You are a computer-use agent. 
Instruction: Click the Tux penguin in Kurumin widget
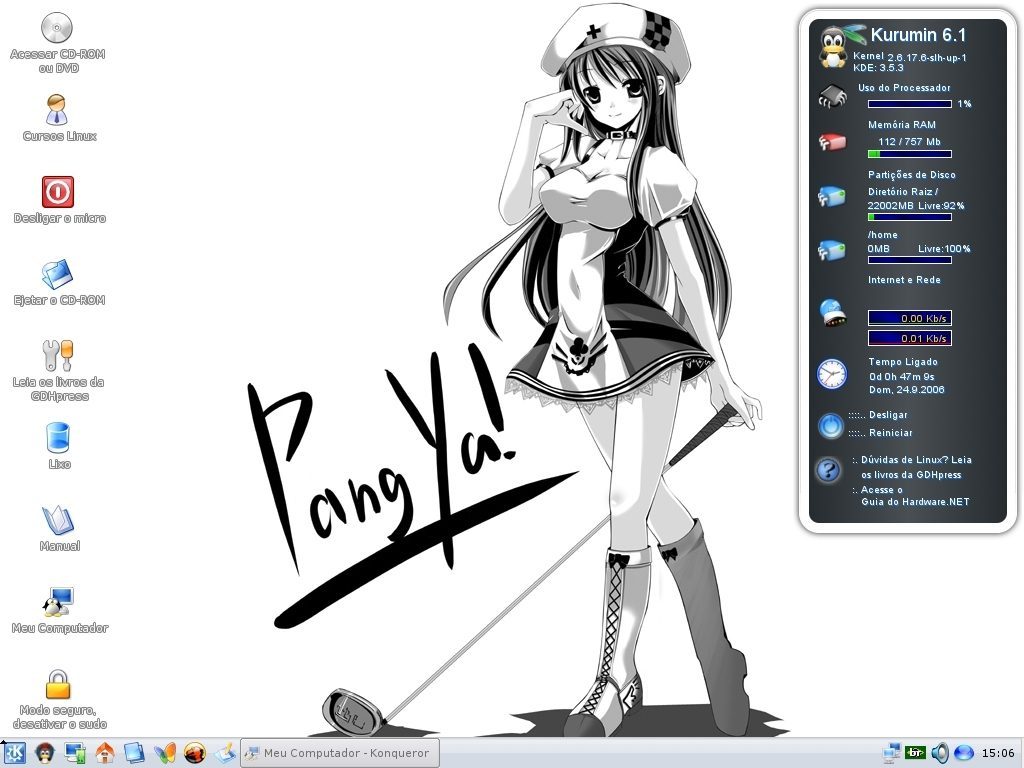click(833, 49)
